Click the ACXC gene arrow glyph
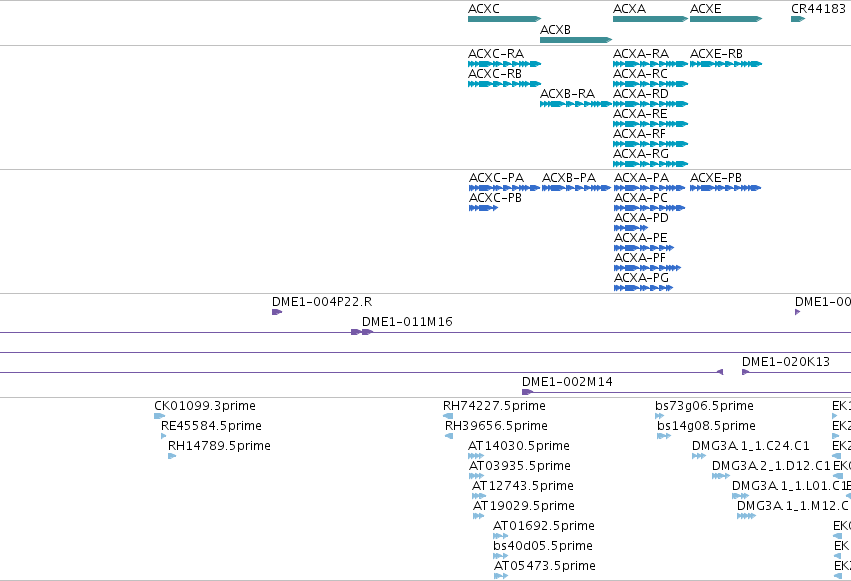The image size is (851, 581). click(504, 19)
